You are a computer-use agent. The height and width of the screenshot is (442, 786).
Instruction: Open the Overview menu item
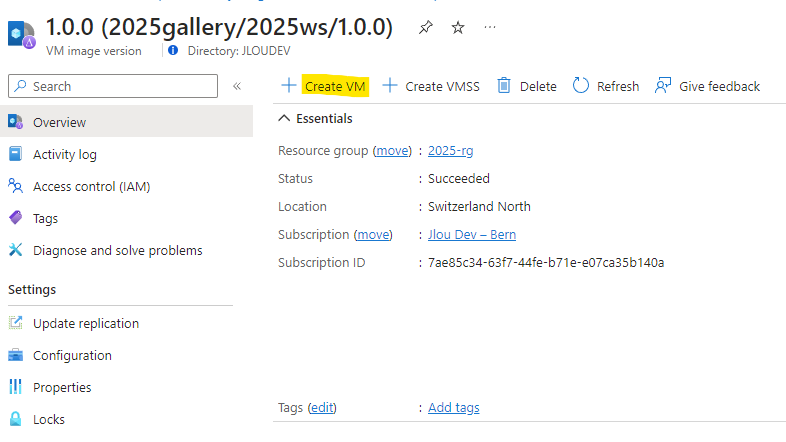coord(126,122)
